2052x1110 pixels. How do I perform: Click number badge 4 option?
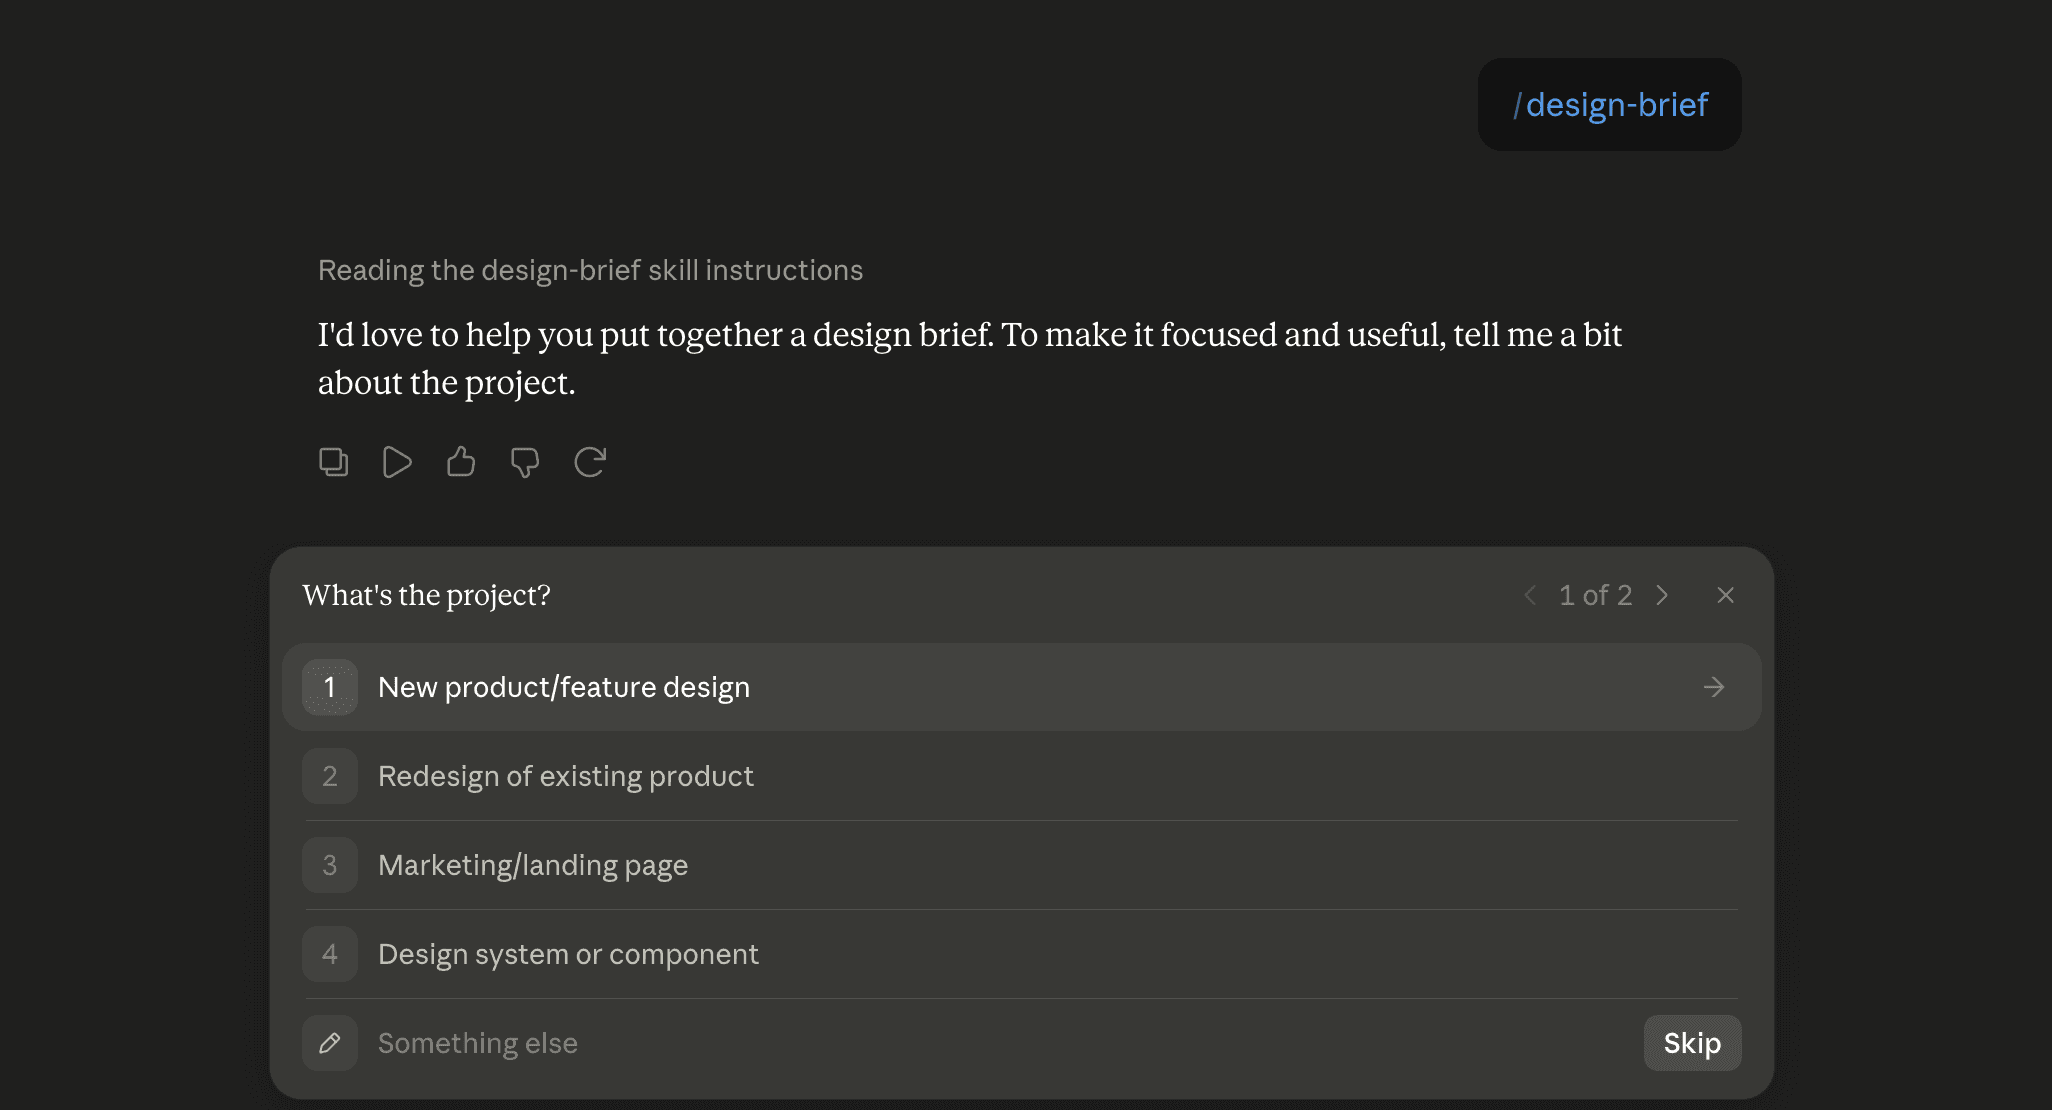tap(330, 954)
